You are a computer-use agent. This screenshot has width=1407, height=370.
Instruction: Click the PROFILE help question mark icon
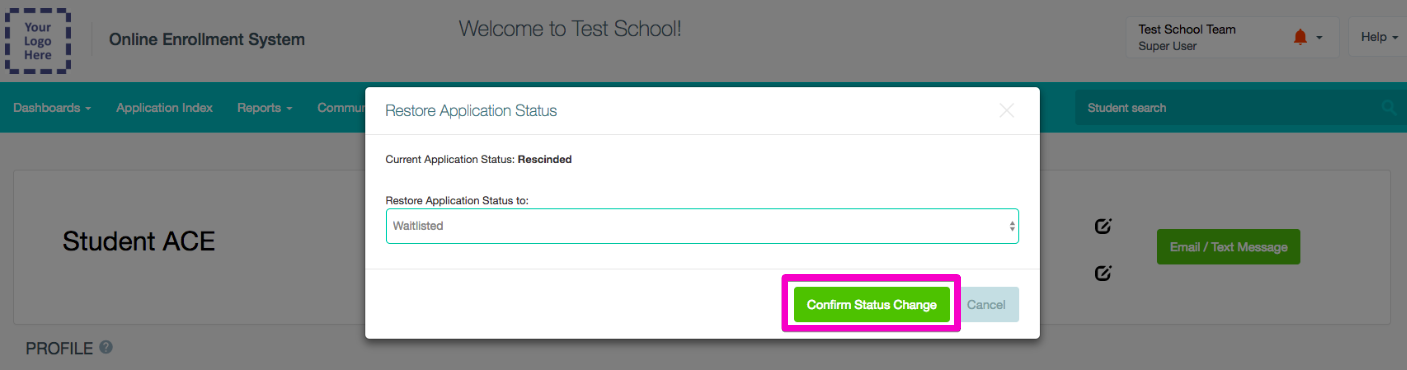point(106,348)
